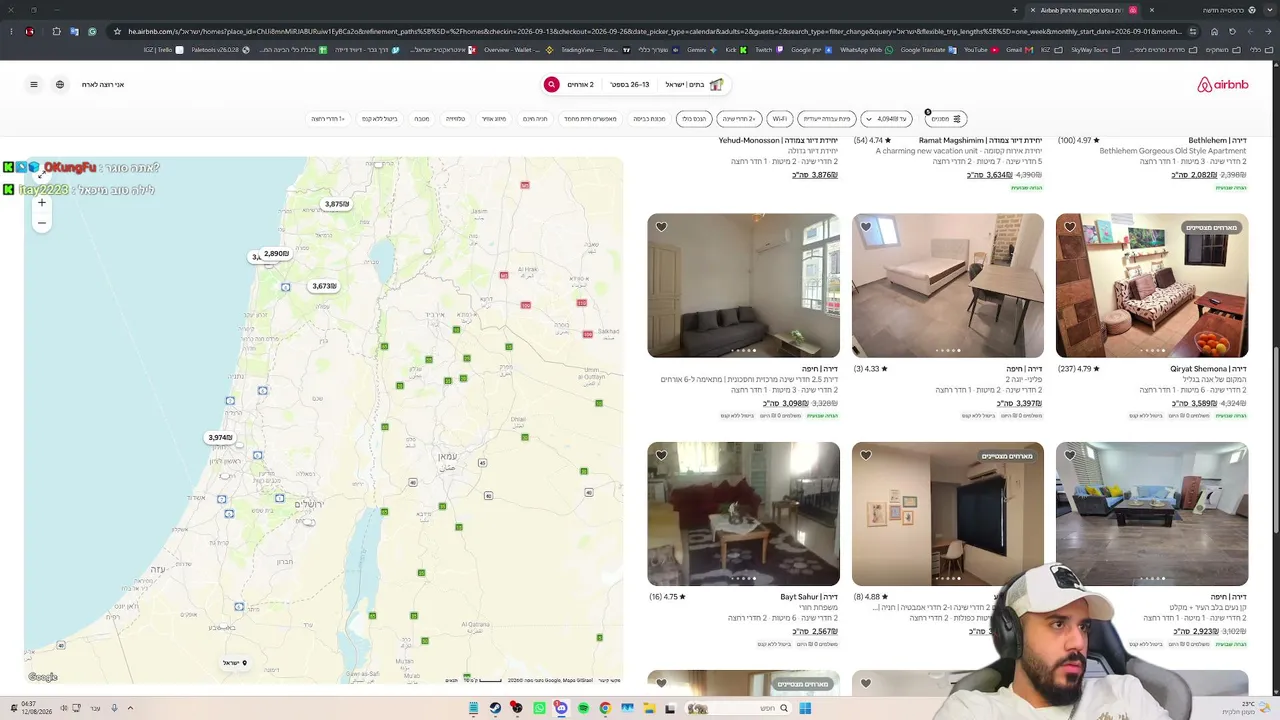Save the Haifa bed-and-table room listing to wishlist

866,227
